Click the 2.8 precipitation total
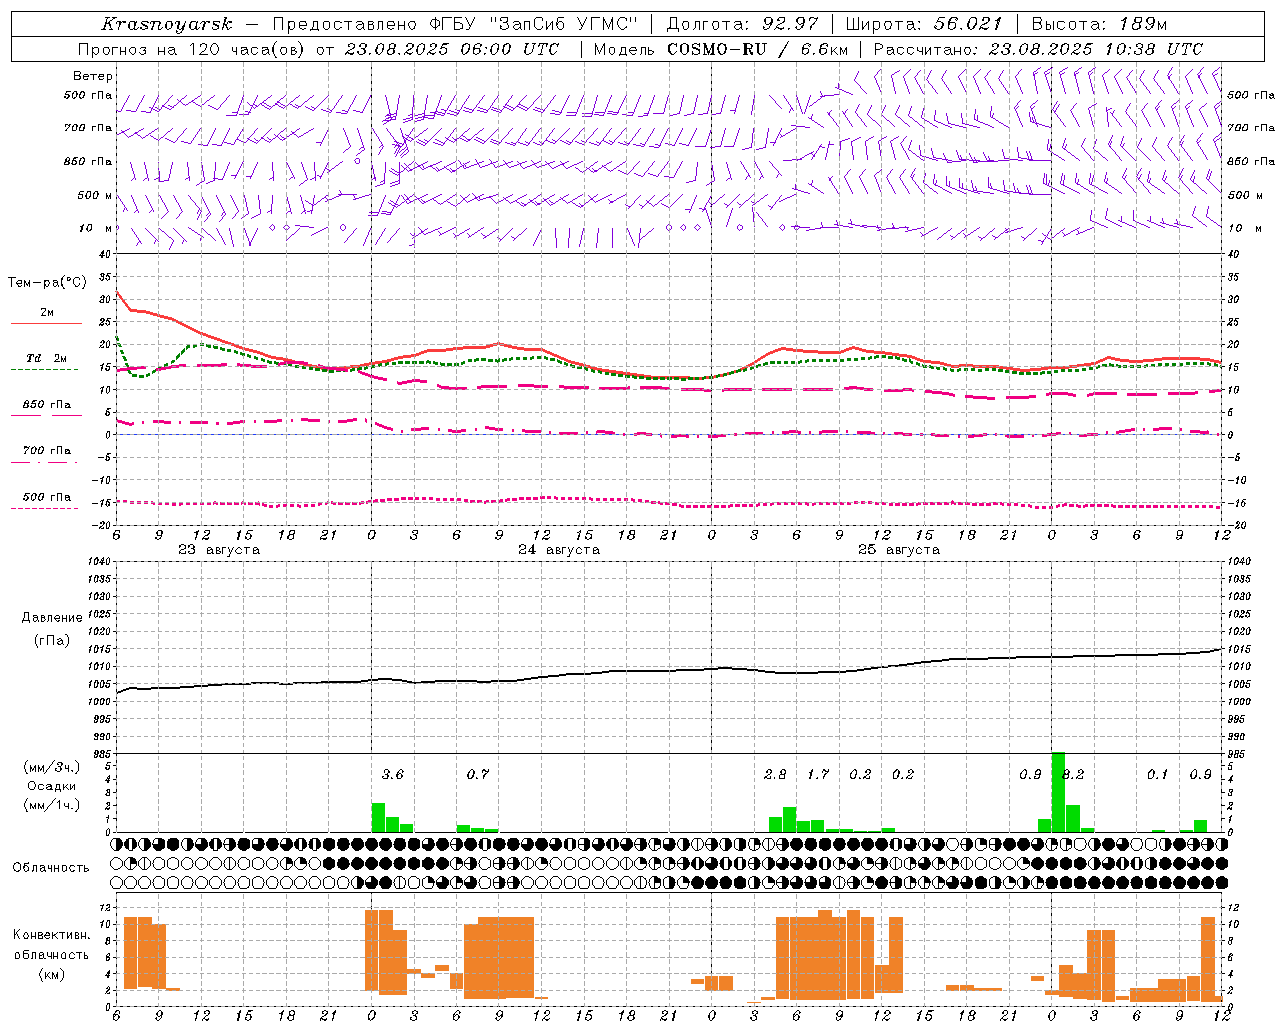The height and width of the screenshot is (1024, 1280). 775,774
